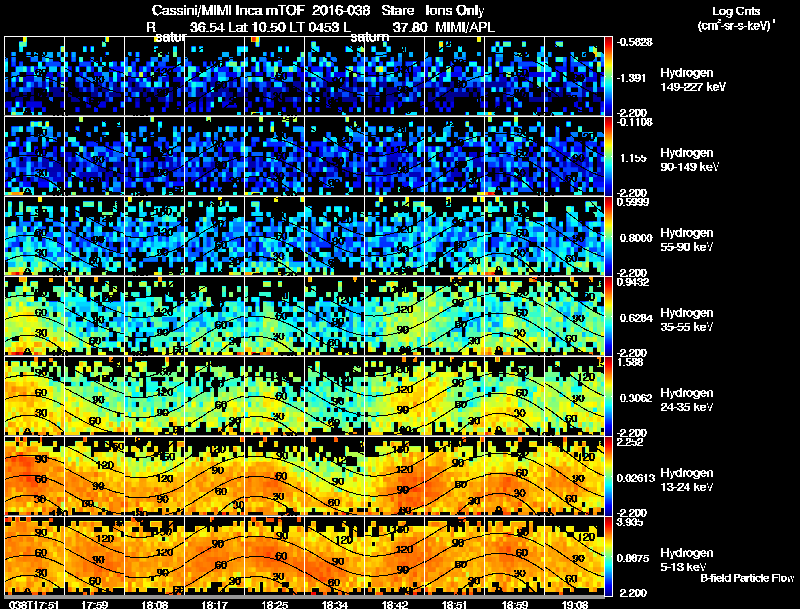Click the -1.391 colorbar midpoint value
The height and width of the screenshot is (609, 800).
coord(632,78)
